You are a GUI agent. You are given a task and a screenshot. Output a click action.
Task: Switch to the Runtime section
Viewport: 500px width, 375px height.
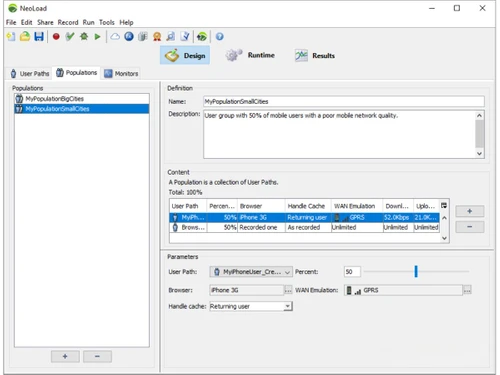250,55
